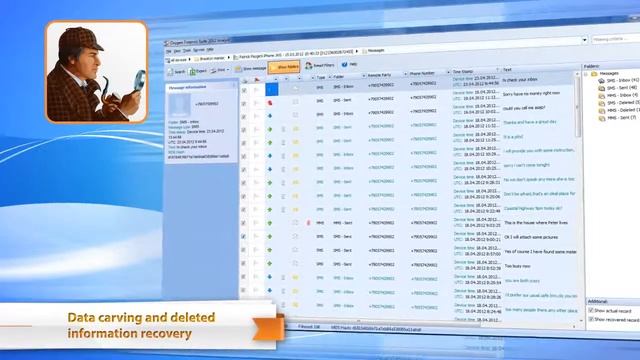Viewport: 640px width, 360px height.
Task: Click the attachment icon on 'This is the house where Peter lives' row
Action: tap(309, 223)
